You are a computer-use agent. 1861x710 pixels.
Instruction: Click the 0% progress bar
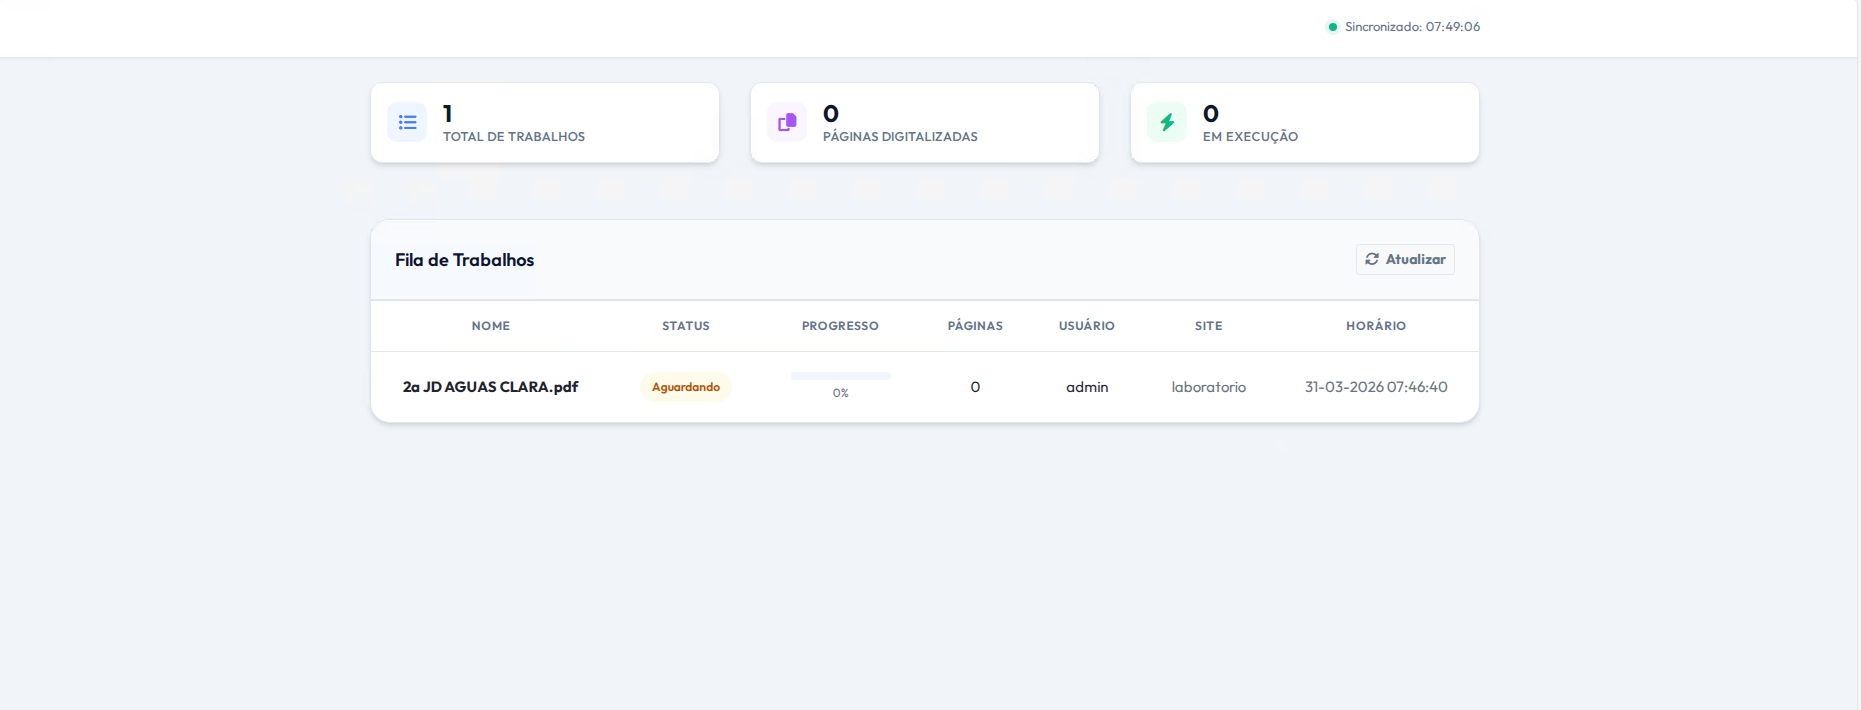(x=840, y=376)
